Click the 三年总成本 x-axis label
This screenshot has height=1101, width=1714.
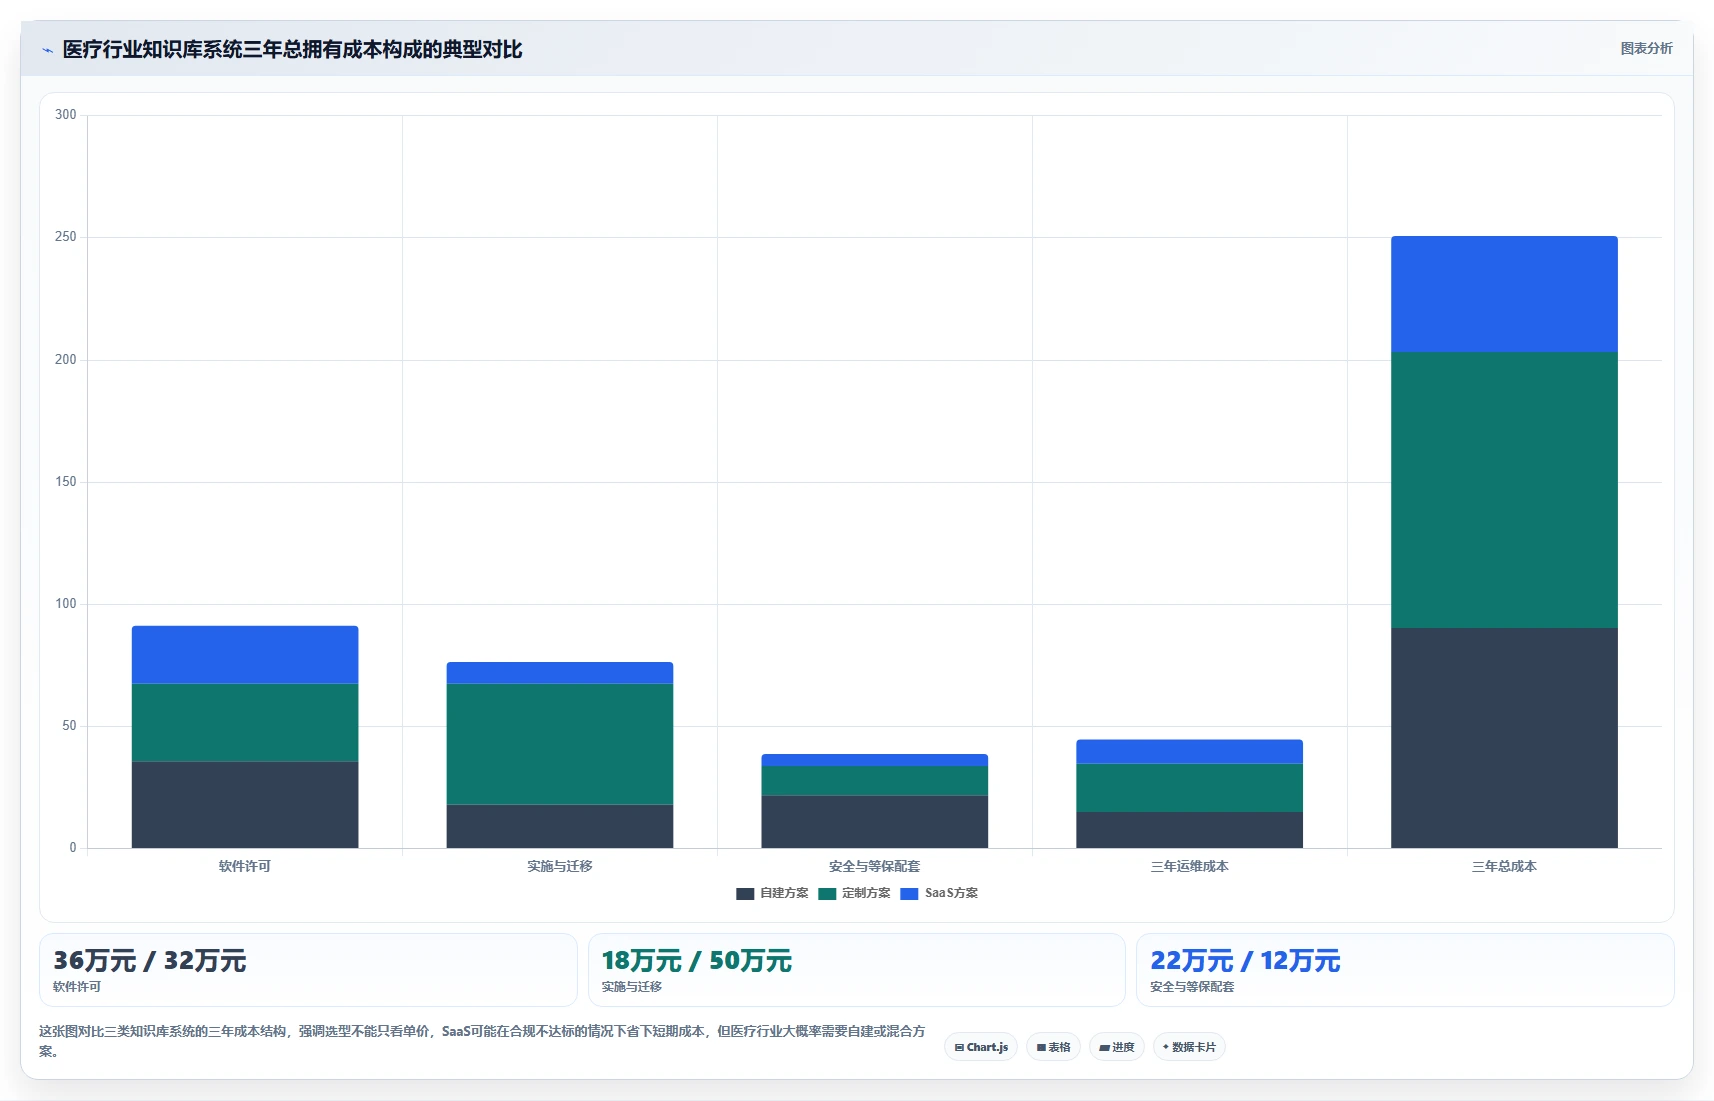click(1504, 866)
